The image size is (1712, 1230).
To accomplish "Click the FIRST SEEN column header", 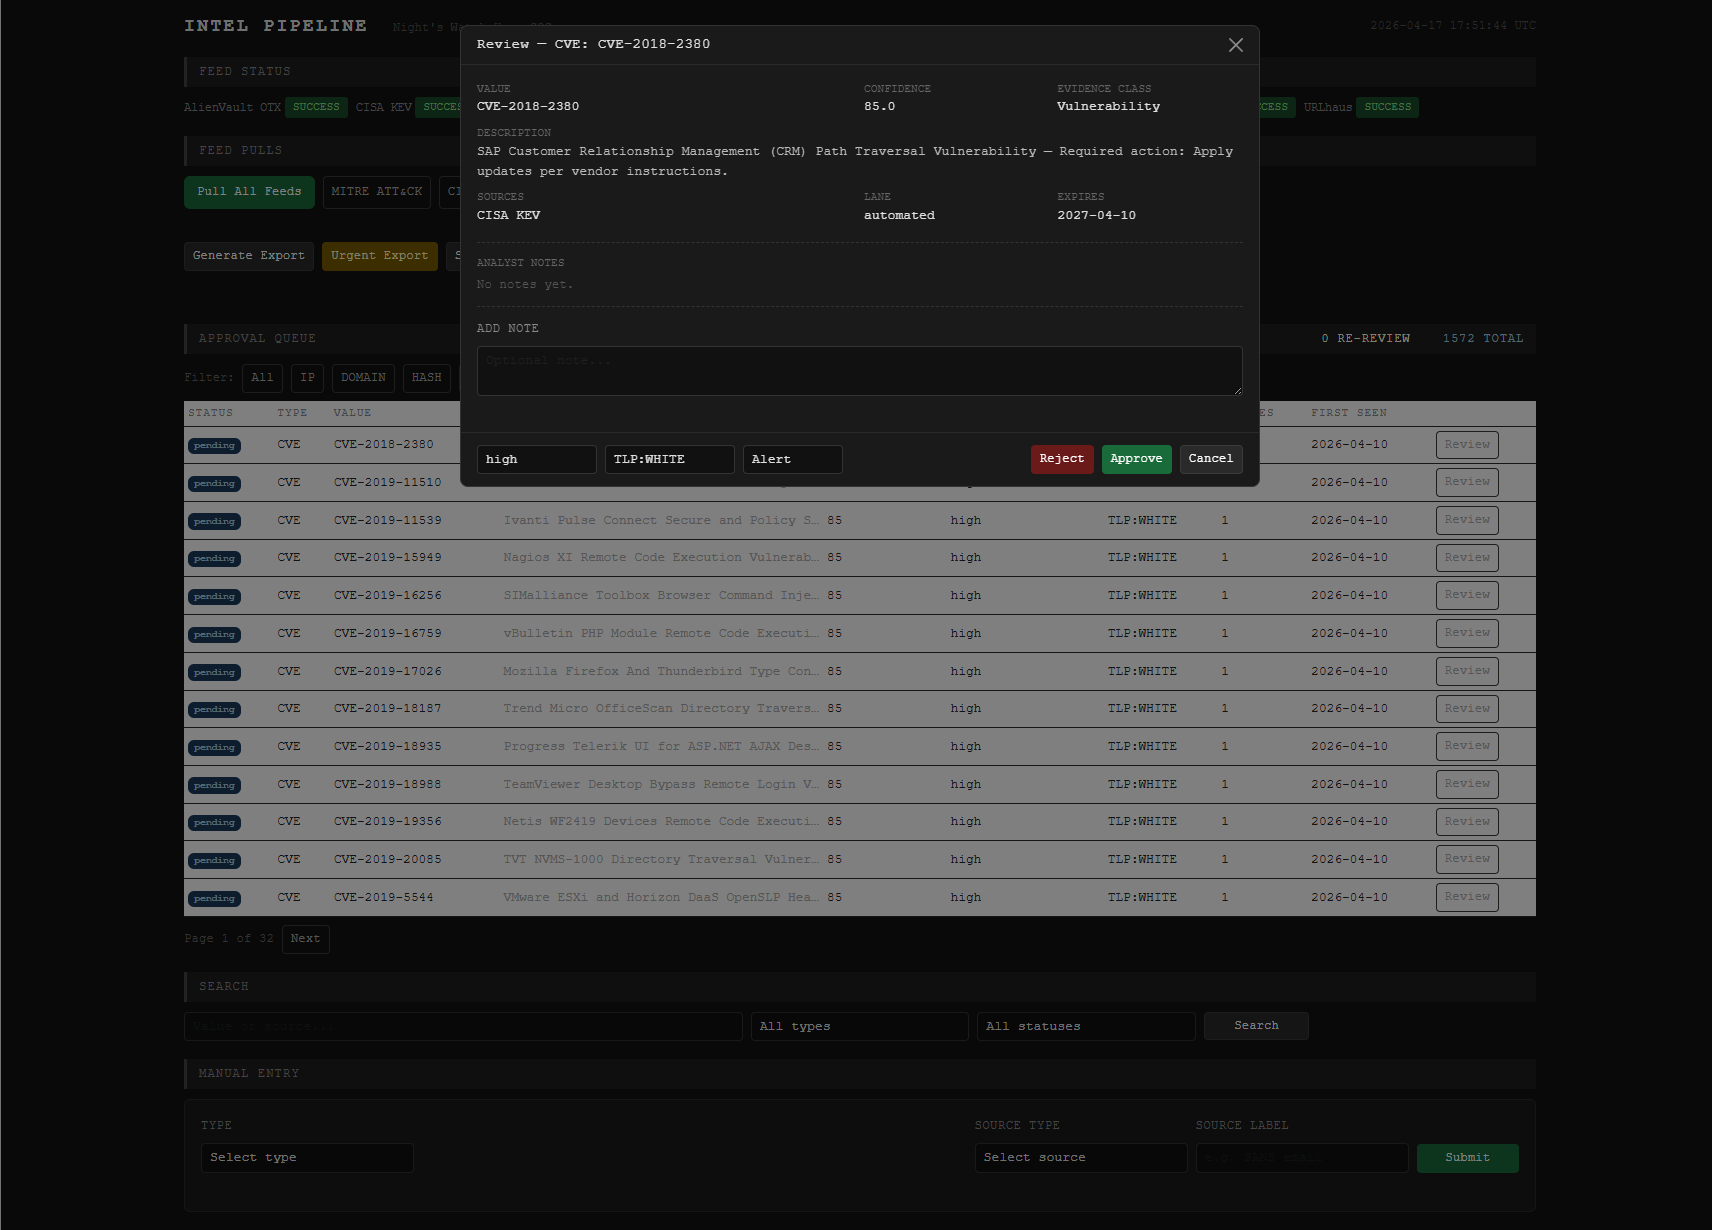I will (x=1349, y=413).
